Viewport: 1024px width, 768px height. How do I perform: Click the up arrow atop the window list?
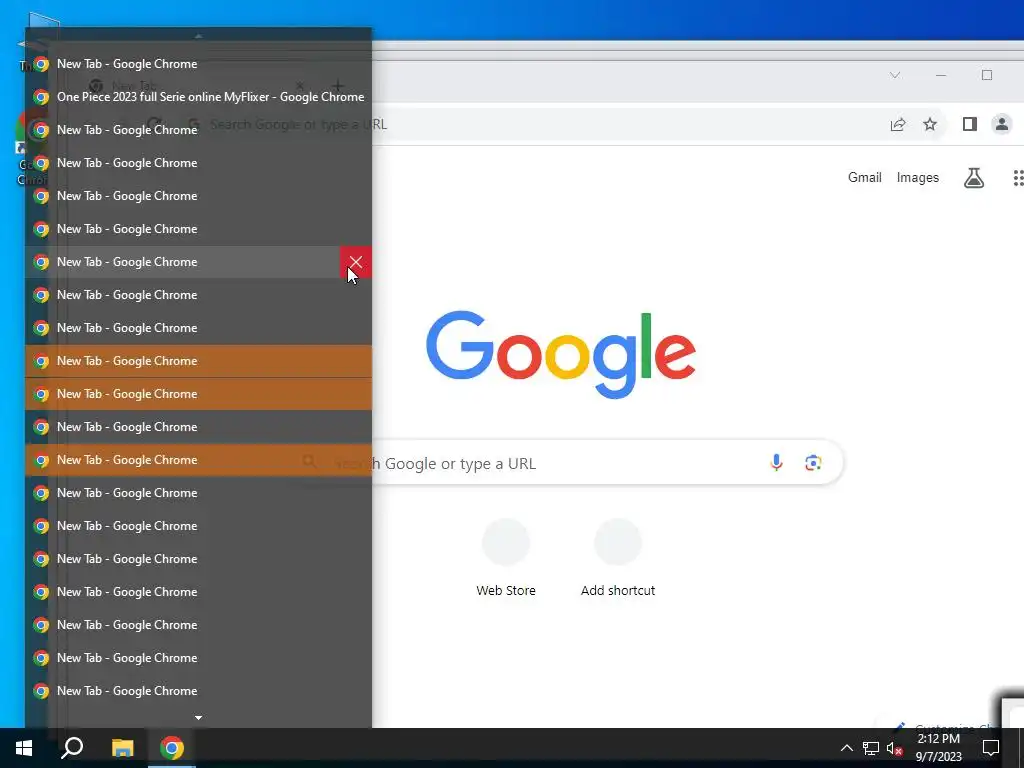point(199,35)
